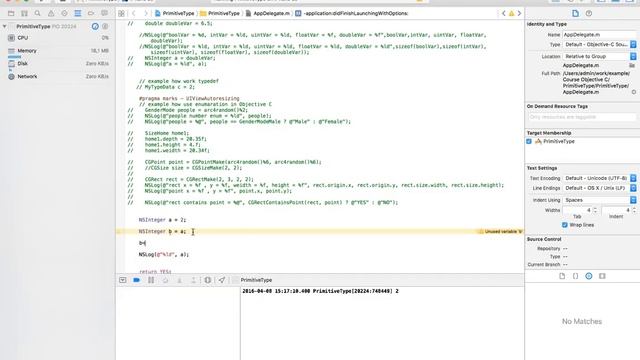Image resolution: width=640 pixels, height=360 pixels.
Task: Select the Debug navigator icon
Action: coord(78,13)
